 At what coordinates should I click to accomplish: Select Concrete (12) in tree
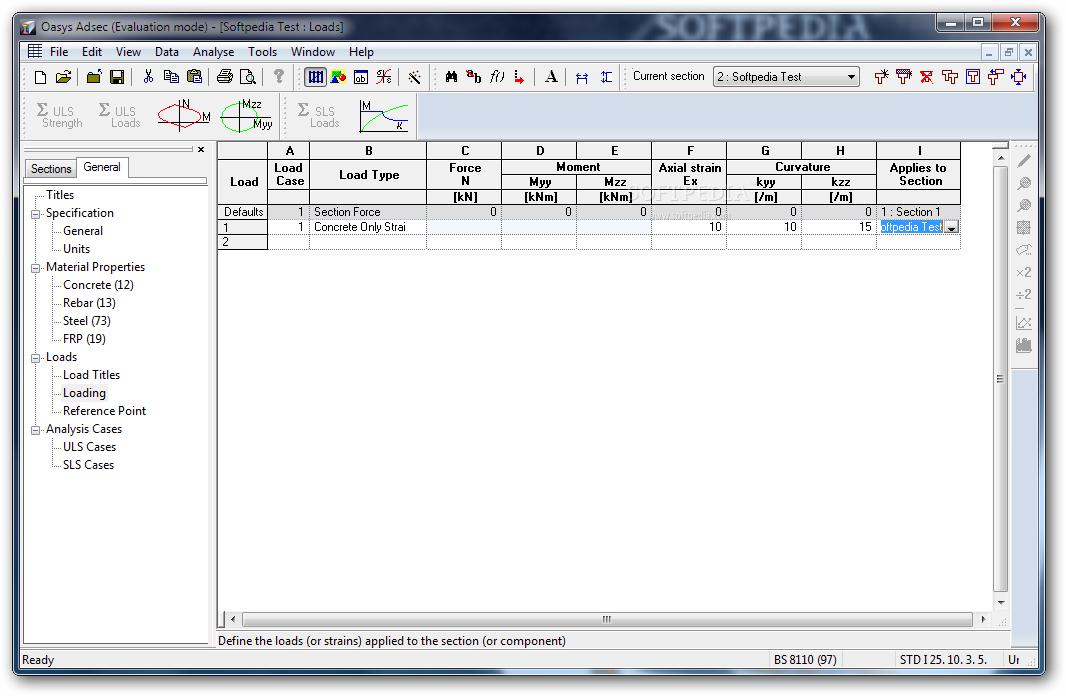coord(98,285)
